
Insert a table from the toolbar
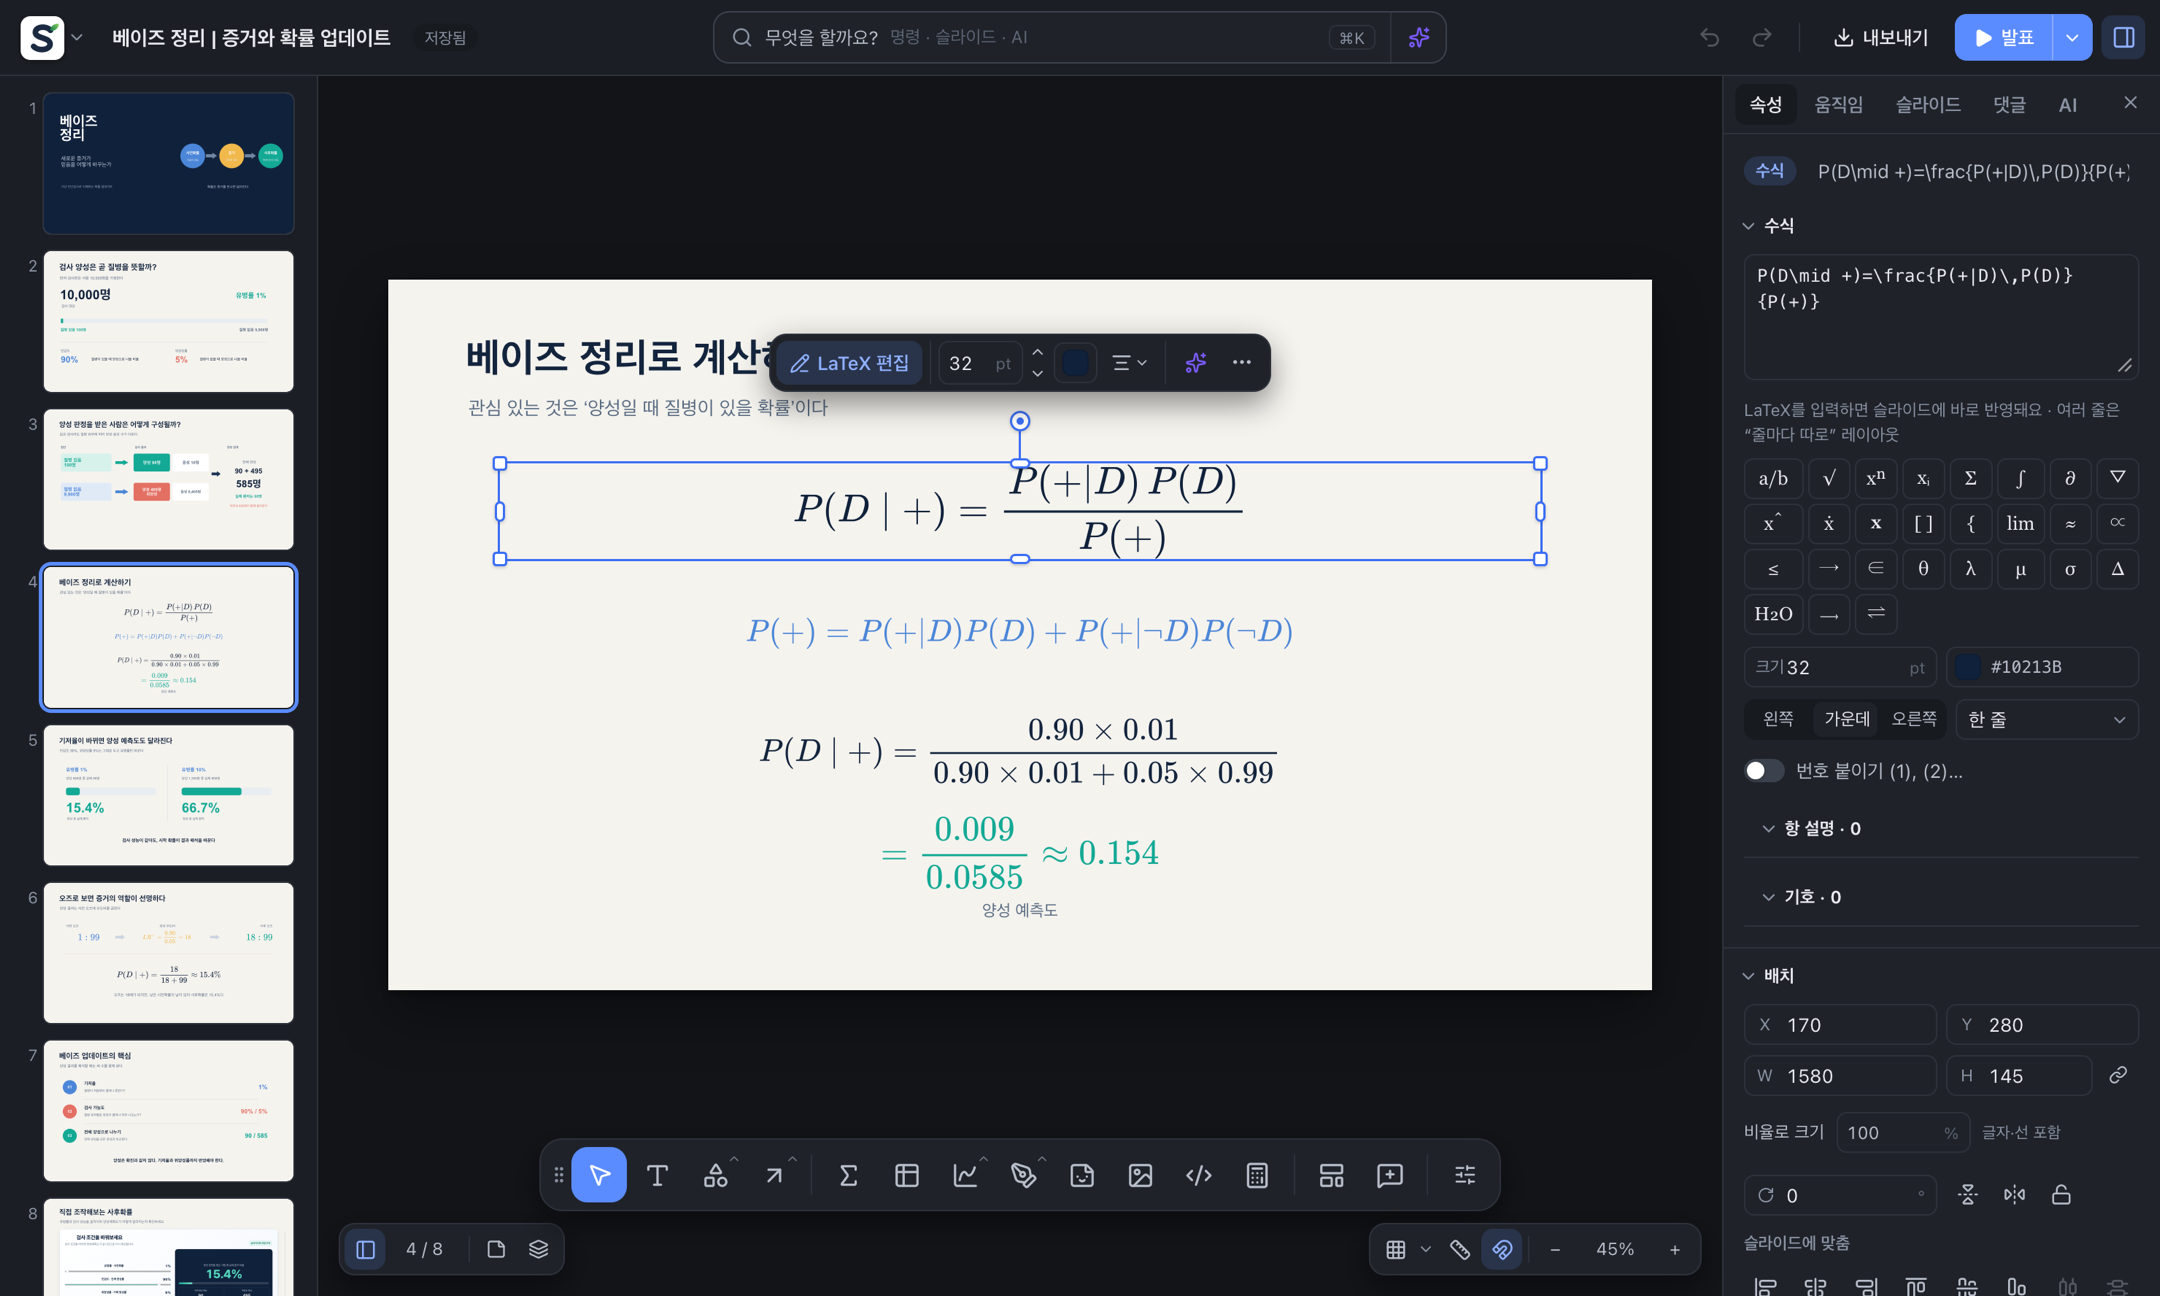[x=906, y=1175]
